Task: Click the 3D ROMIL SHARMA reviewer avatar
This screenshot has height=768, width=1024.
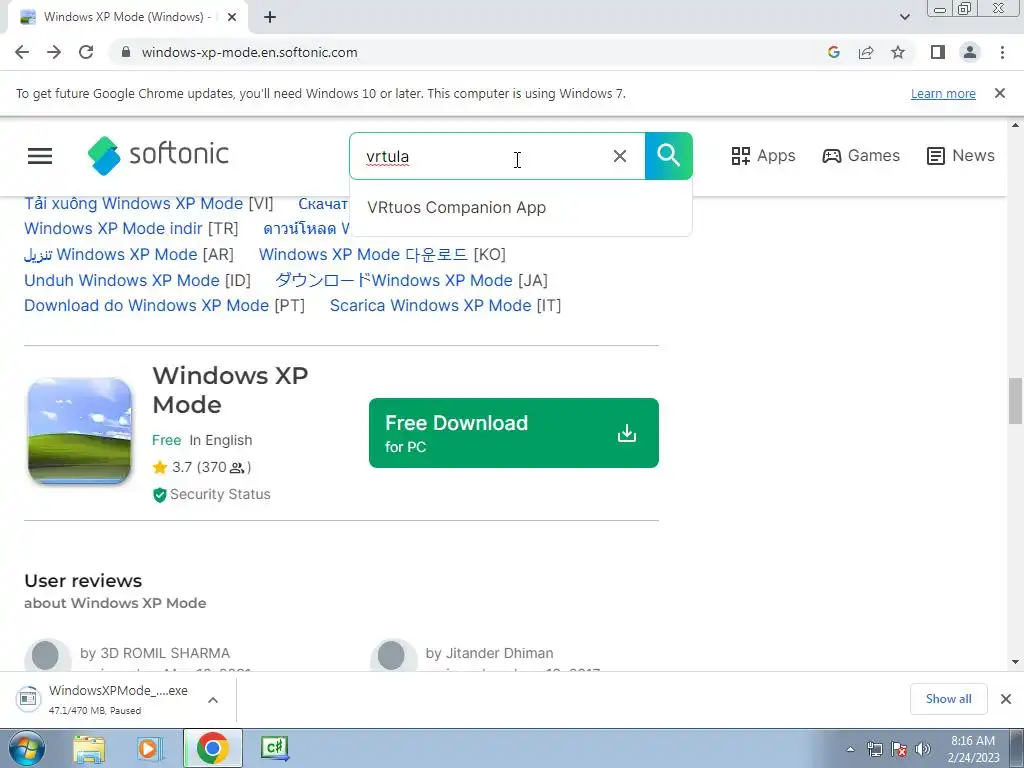Action: point(47,655)
